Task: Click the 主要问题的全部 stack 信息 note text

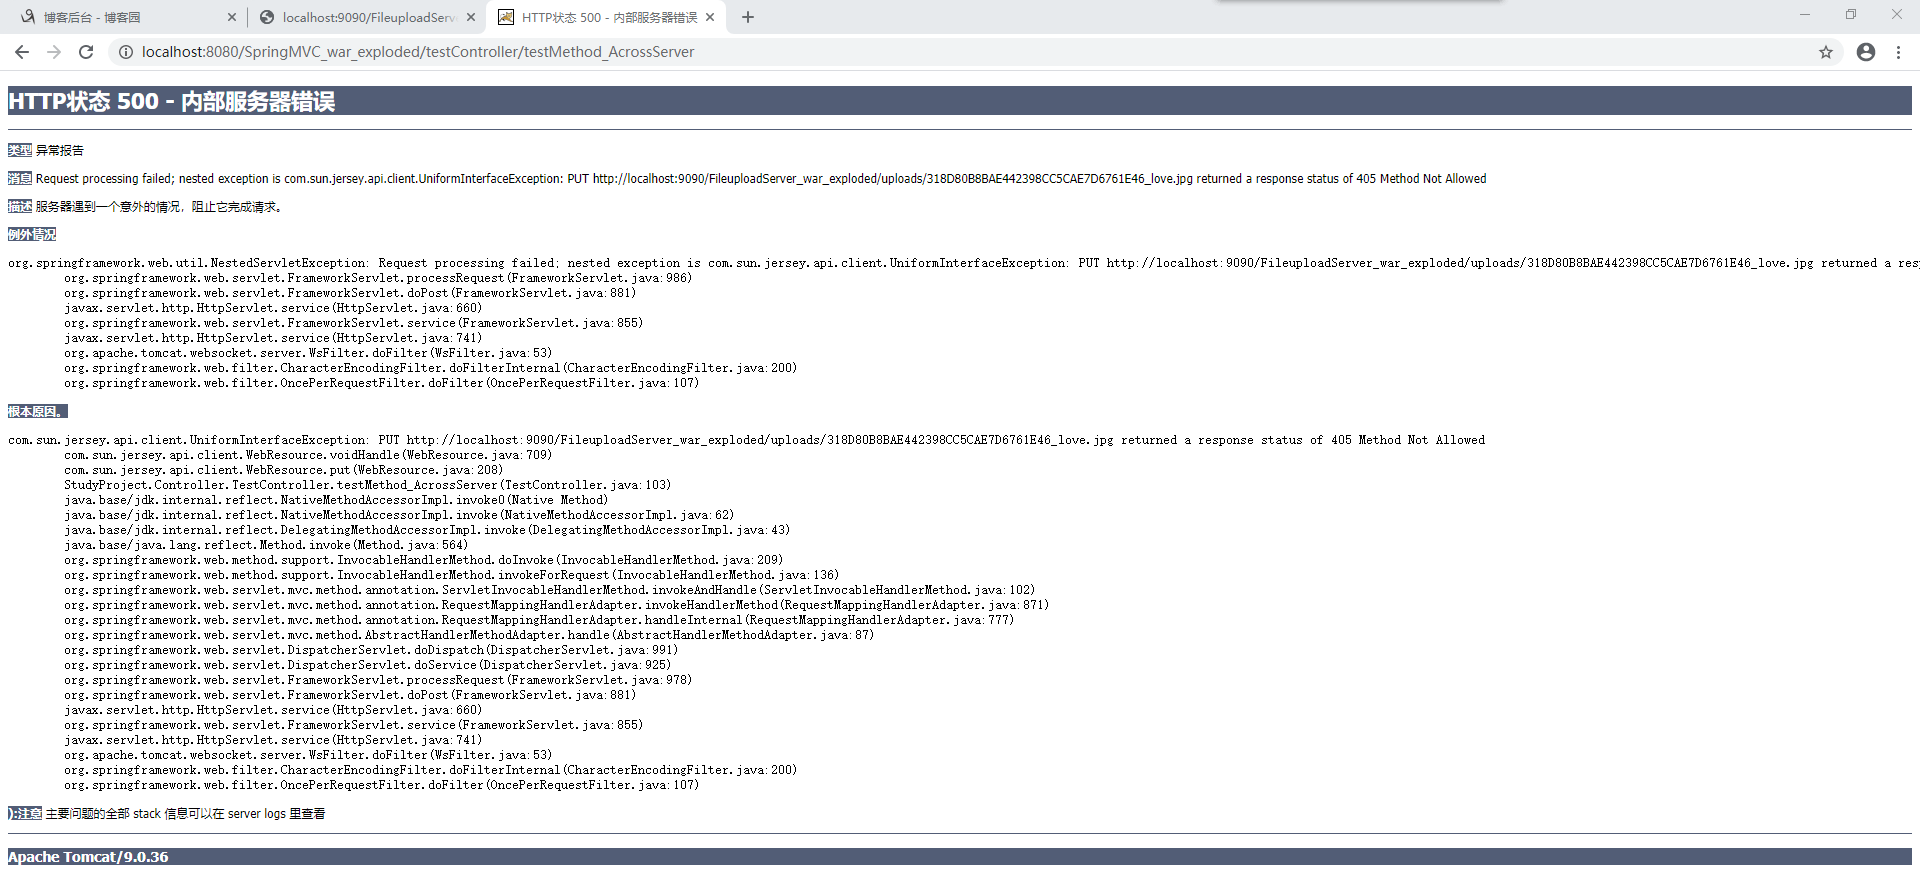Action: coord(186,814)
